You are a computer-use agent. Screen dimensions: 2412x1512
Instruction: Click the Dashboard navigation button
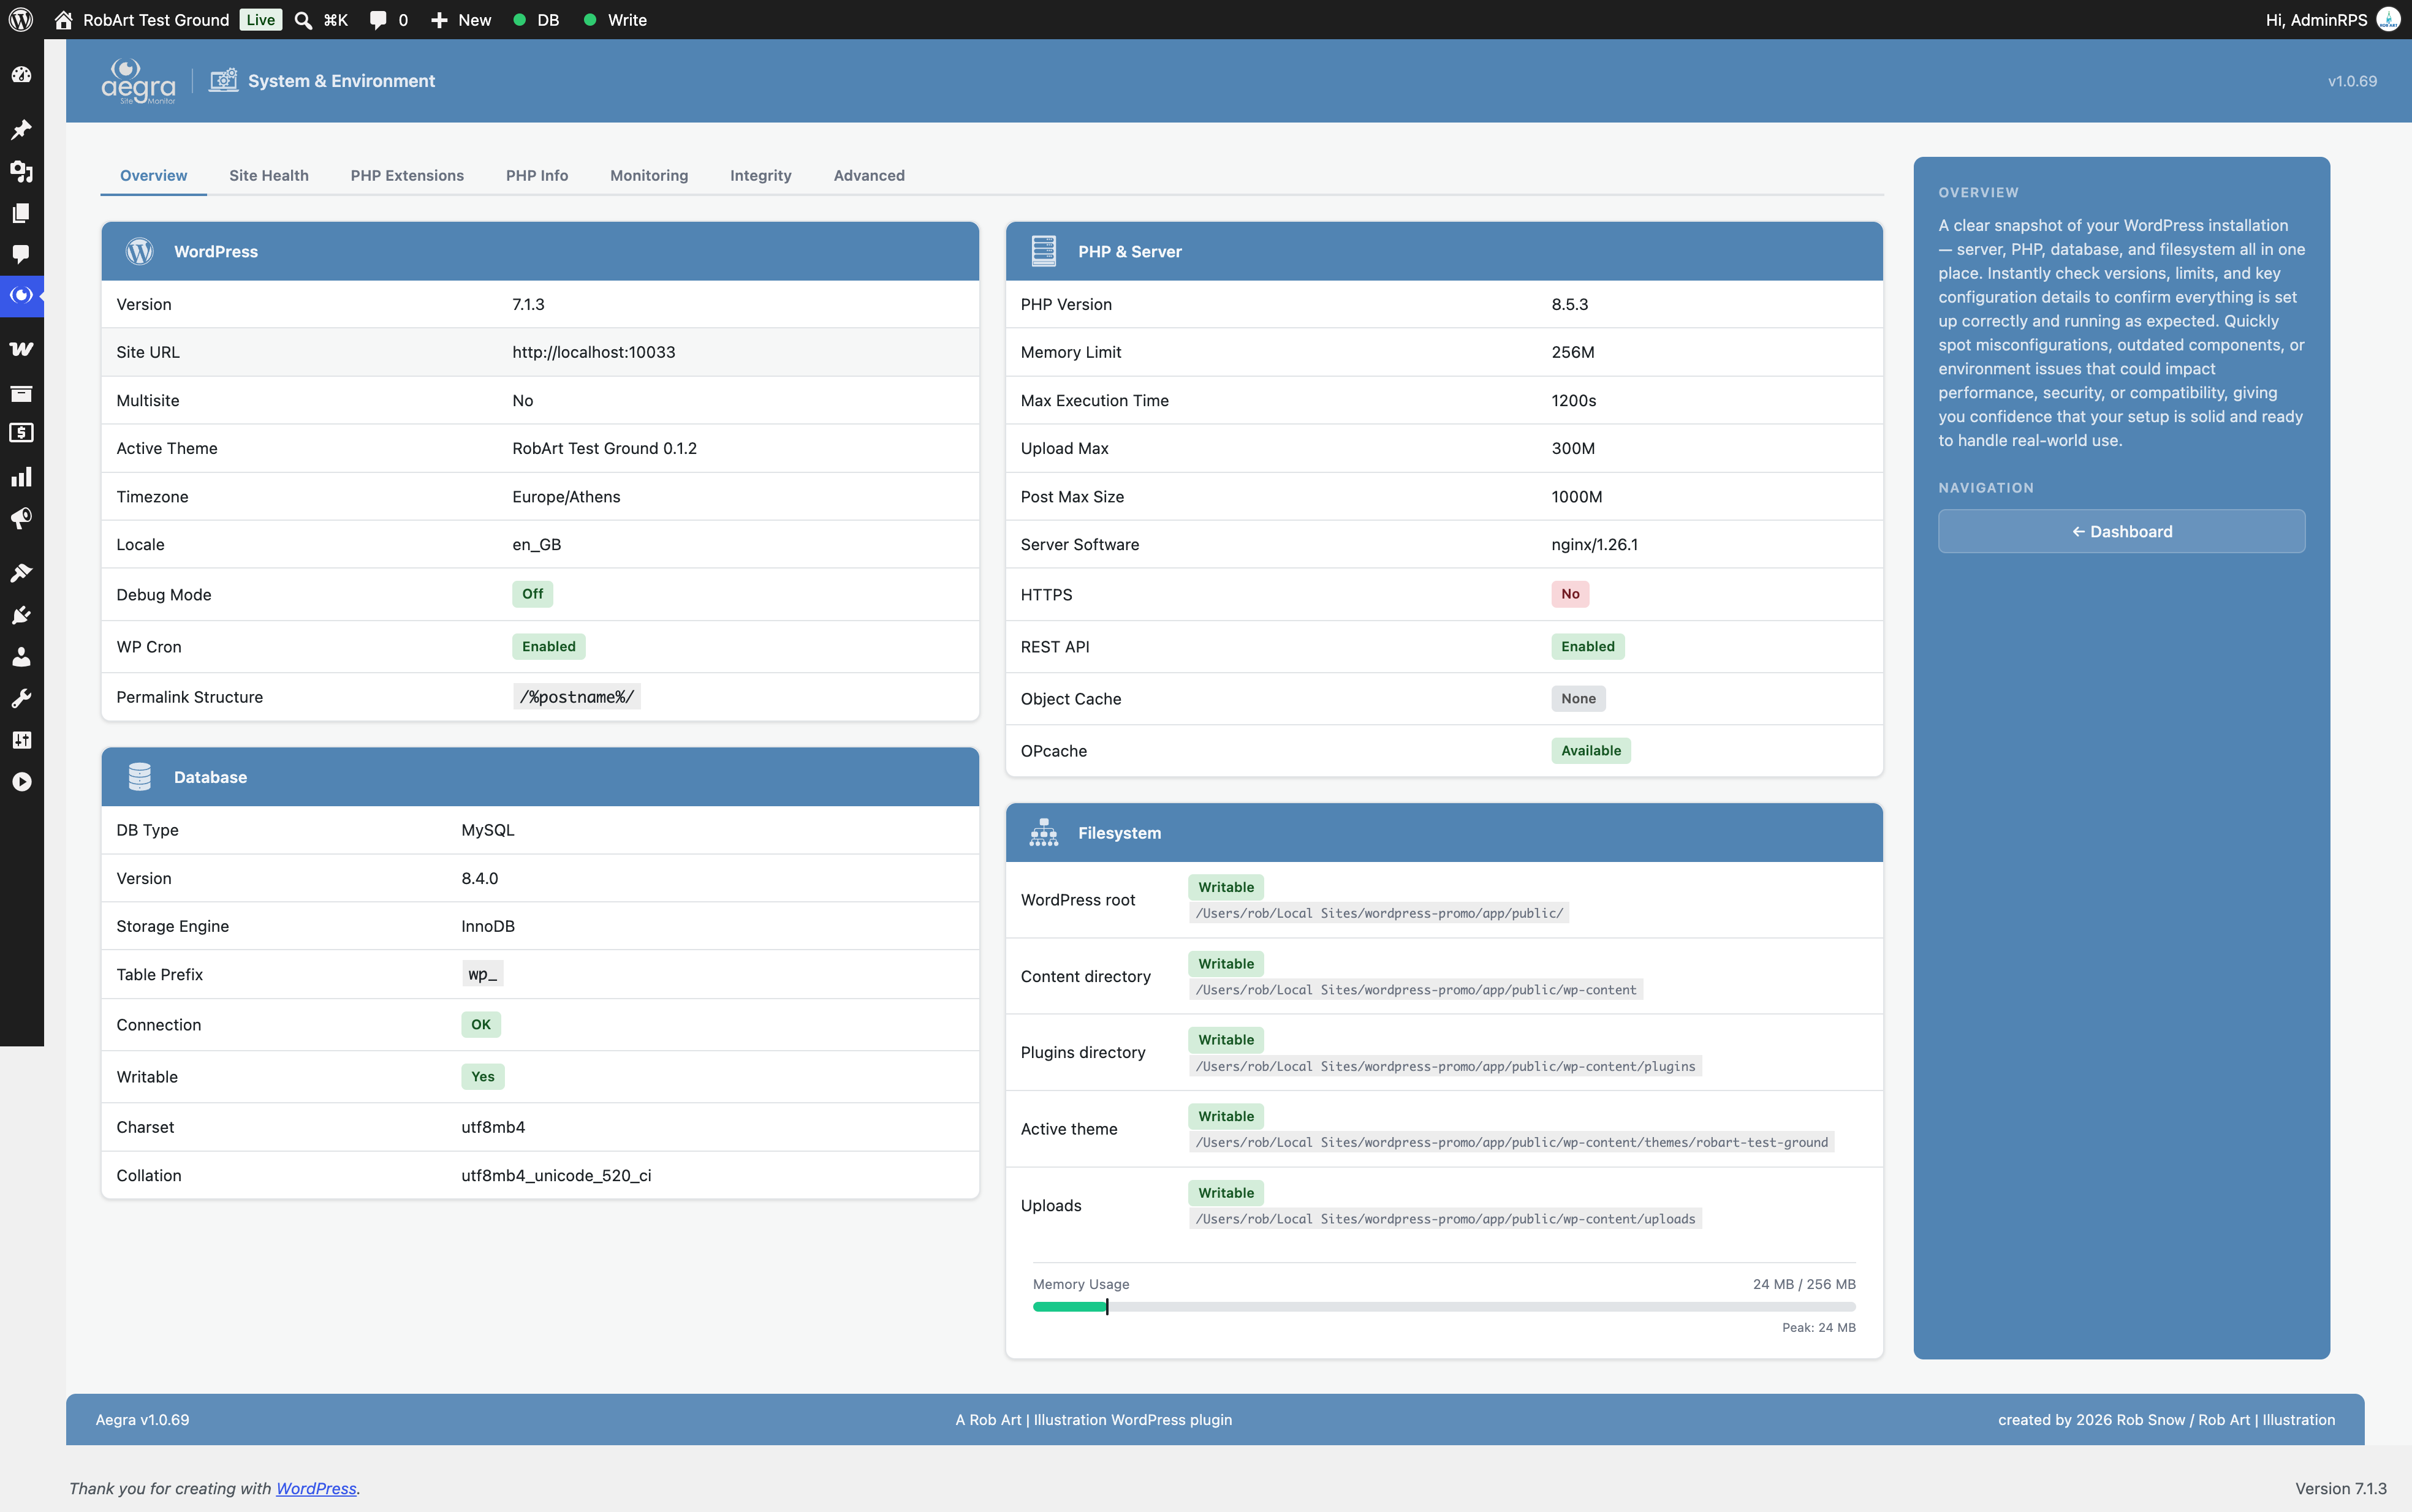click(2121, 531)
